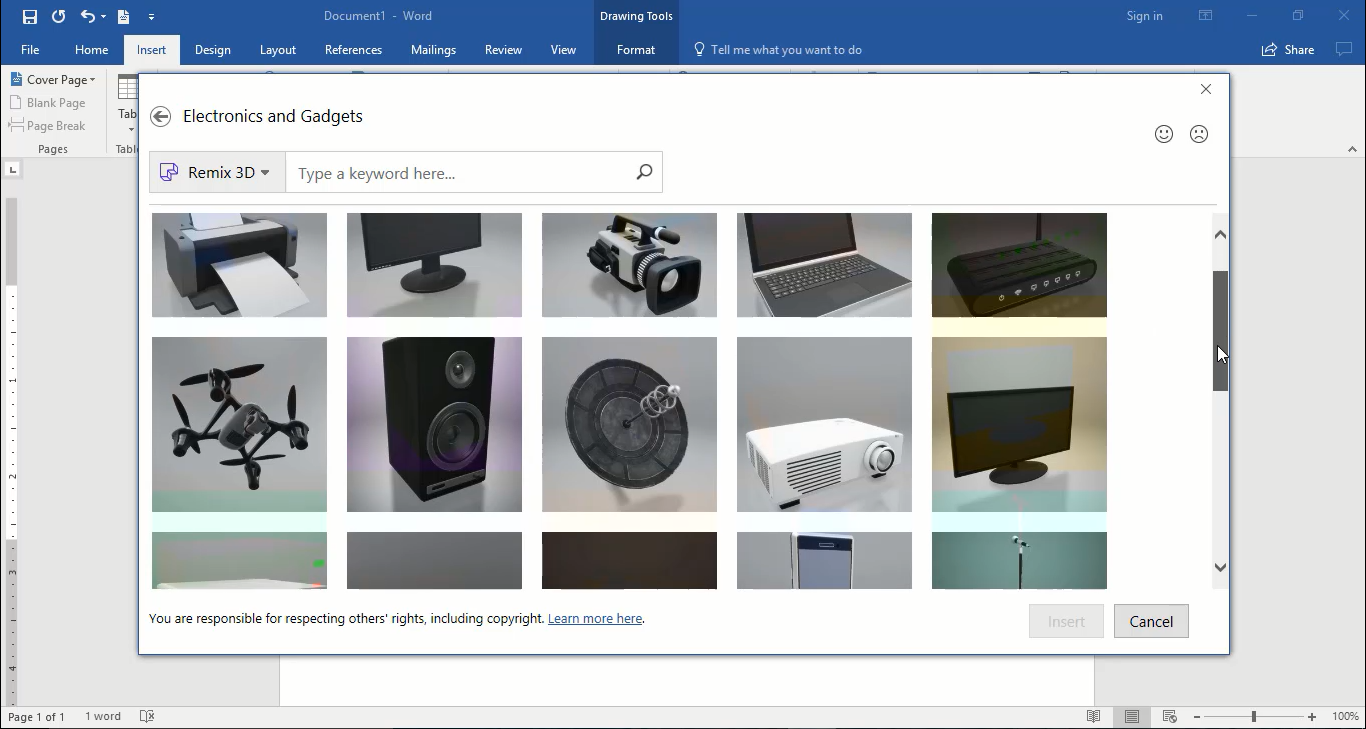Type in the keyword search field

[x=460, y=173]
